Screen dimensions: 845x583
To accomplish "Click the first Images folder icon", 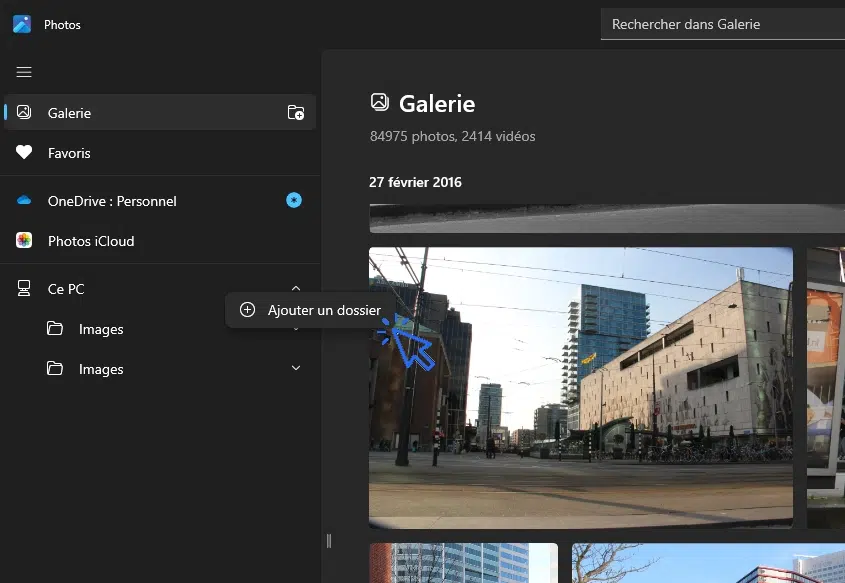I will [x=56, y=329].
